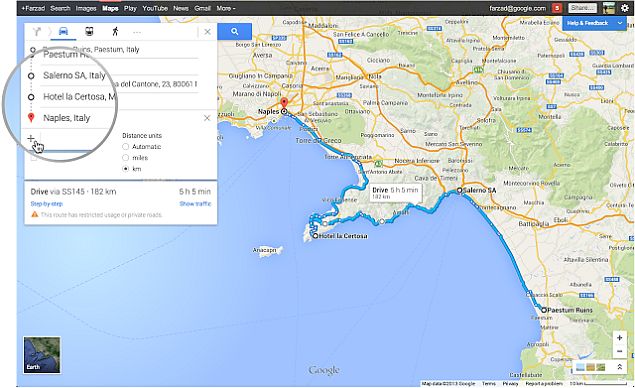This screenshot has height=388, width=635.
Task: Select km distance units
Action: click(x=126, y=168)
